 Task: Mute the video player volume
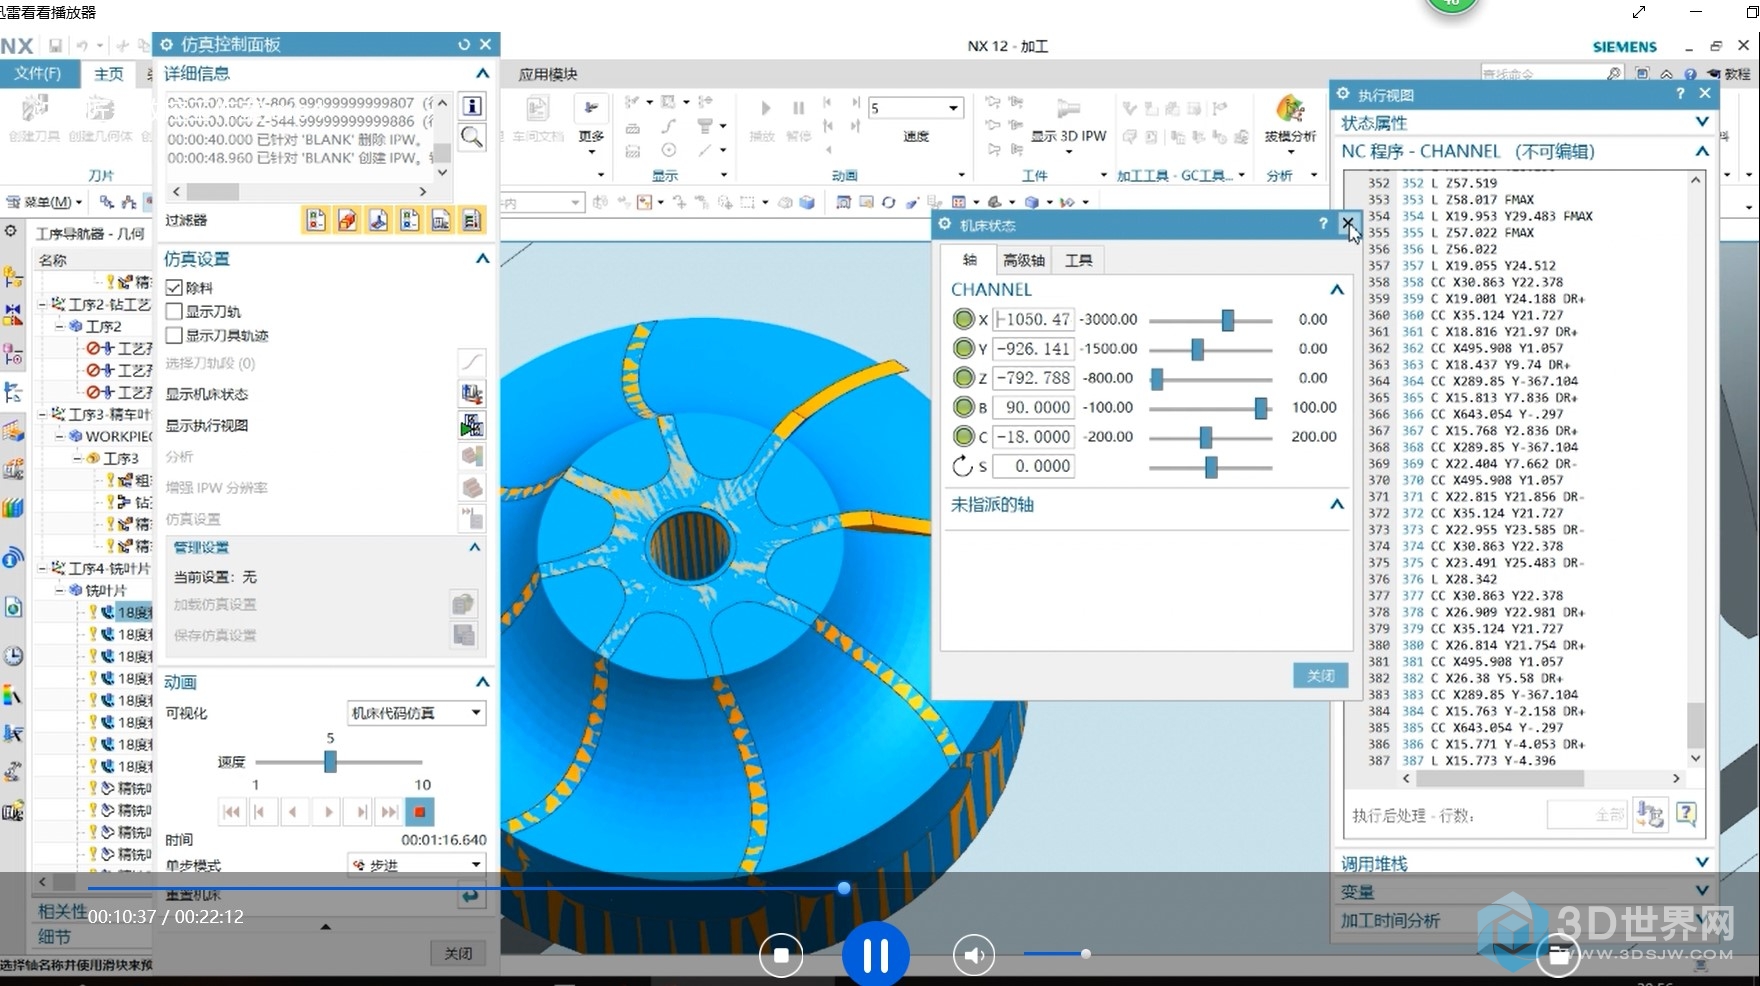click(973, 955)
